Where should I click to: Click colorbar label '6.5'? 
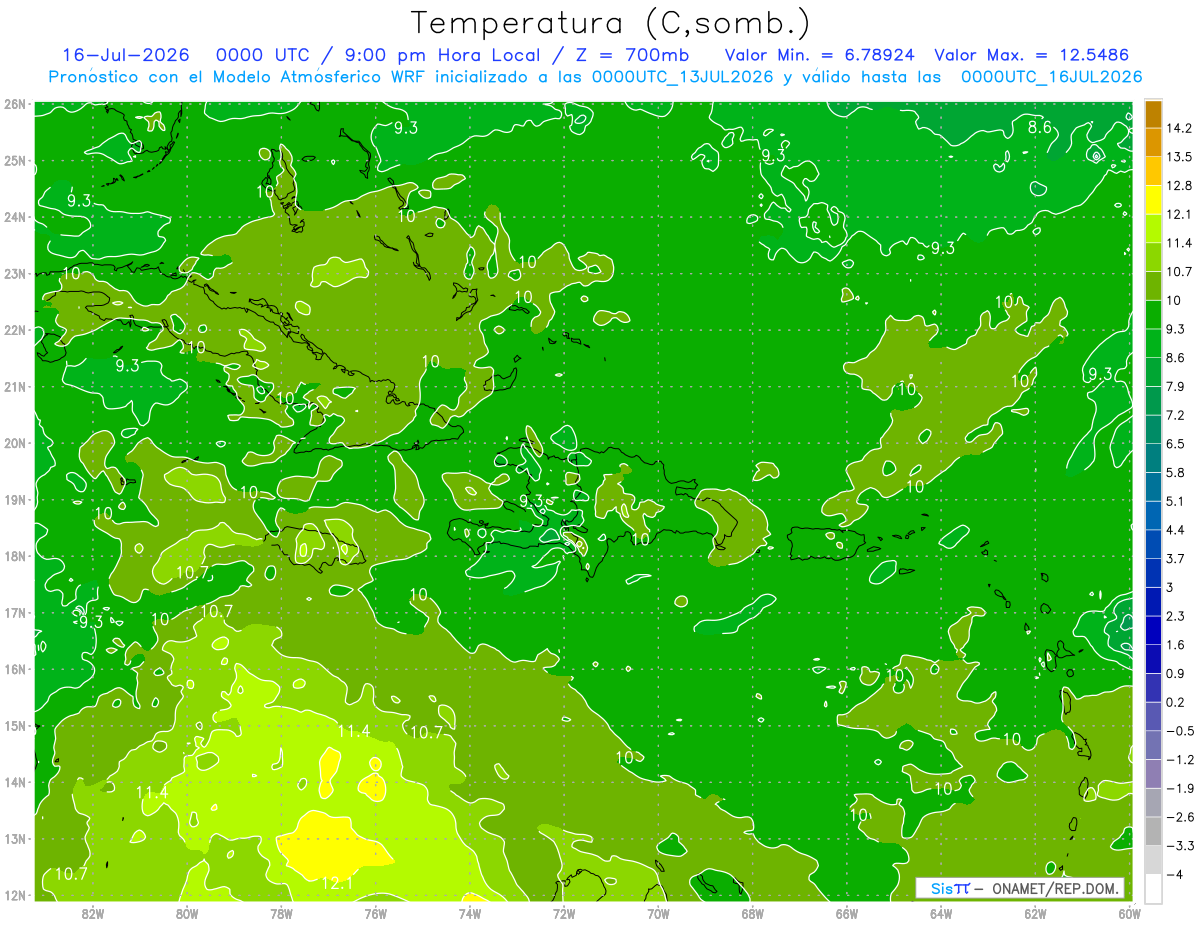tap(1176, 444)
